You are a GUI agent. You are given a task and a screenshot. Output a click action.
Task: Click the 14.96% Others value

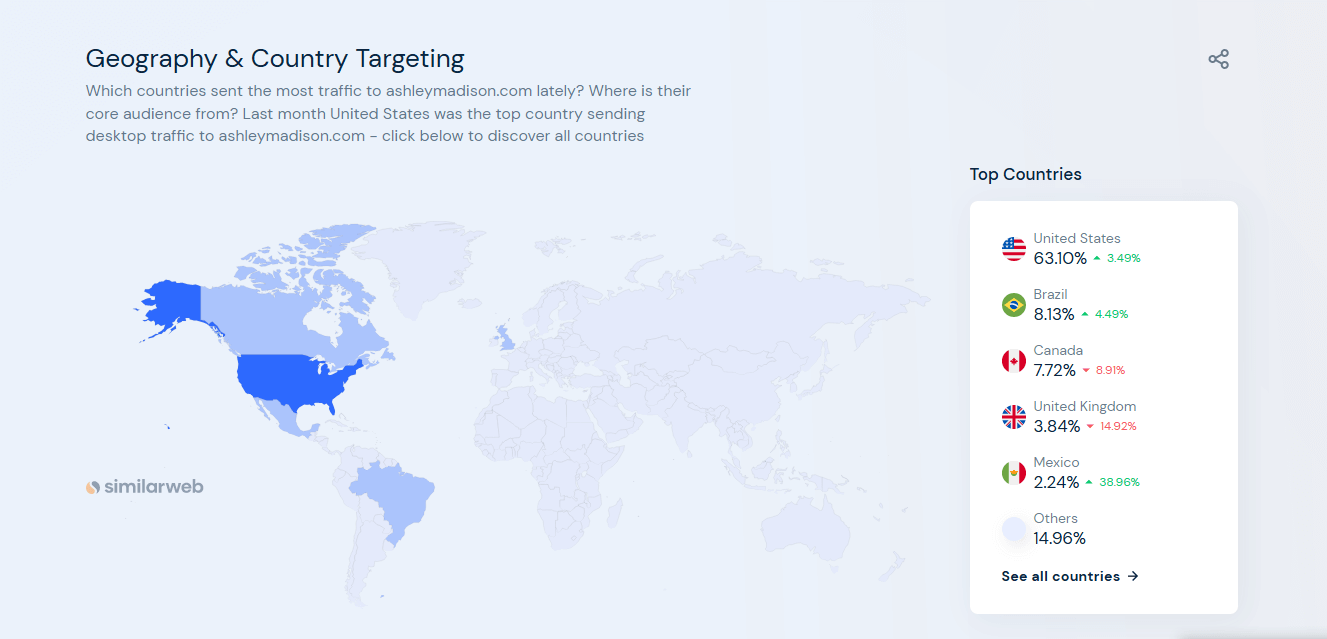click(1060, 538)
